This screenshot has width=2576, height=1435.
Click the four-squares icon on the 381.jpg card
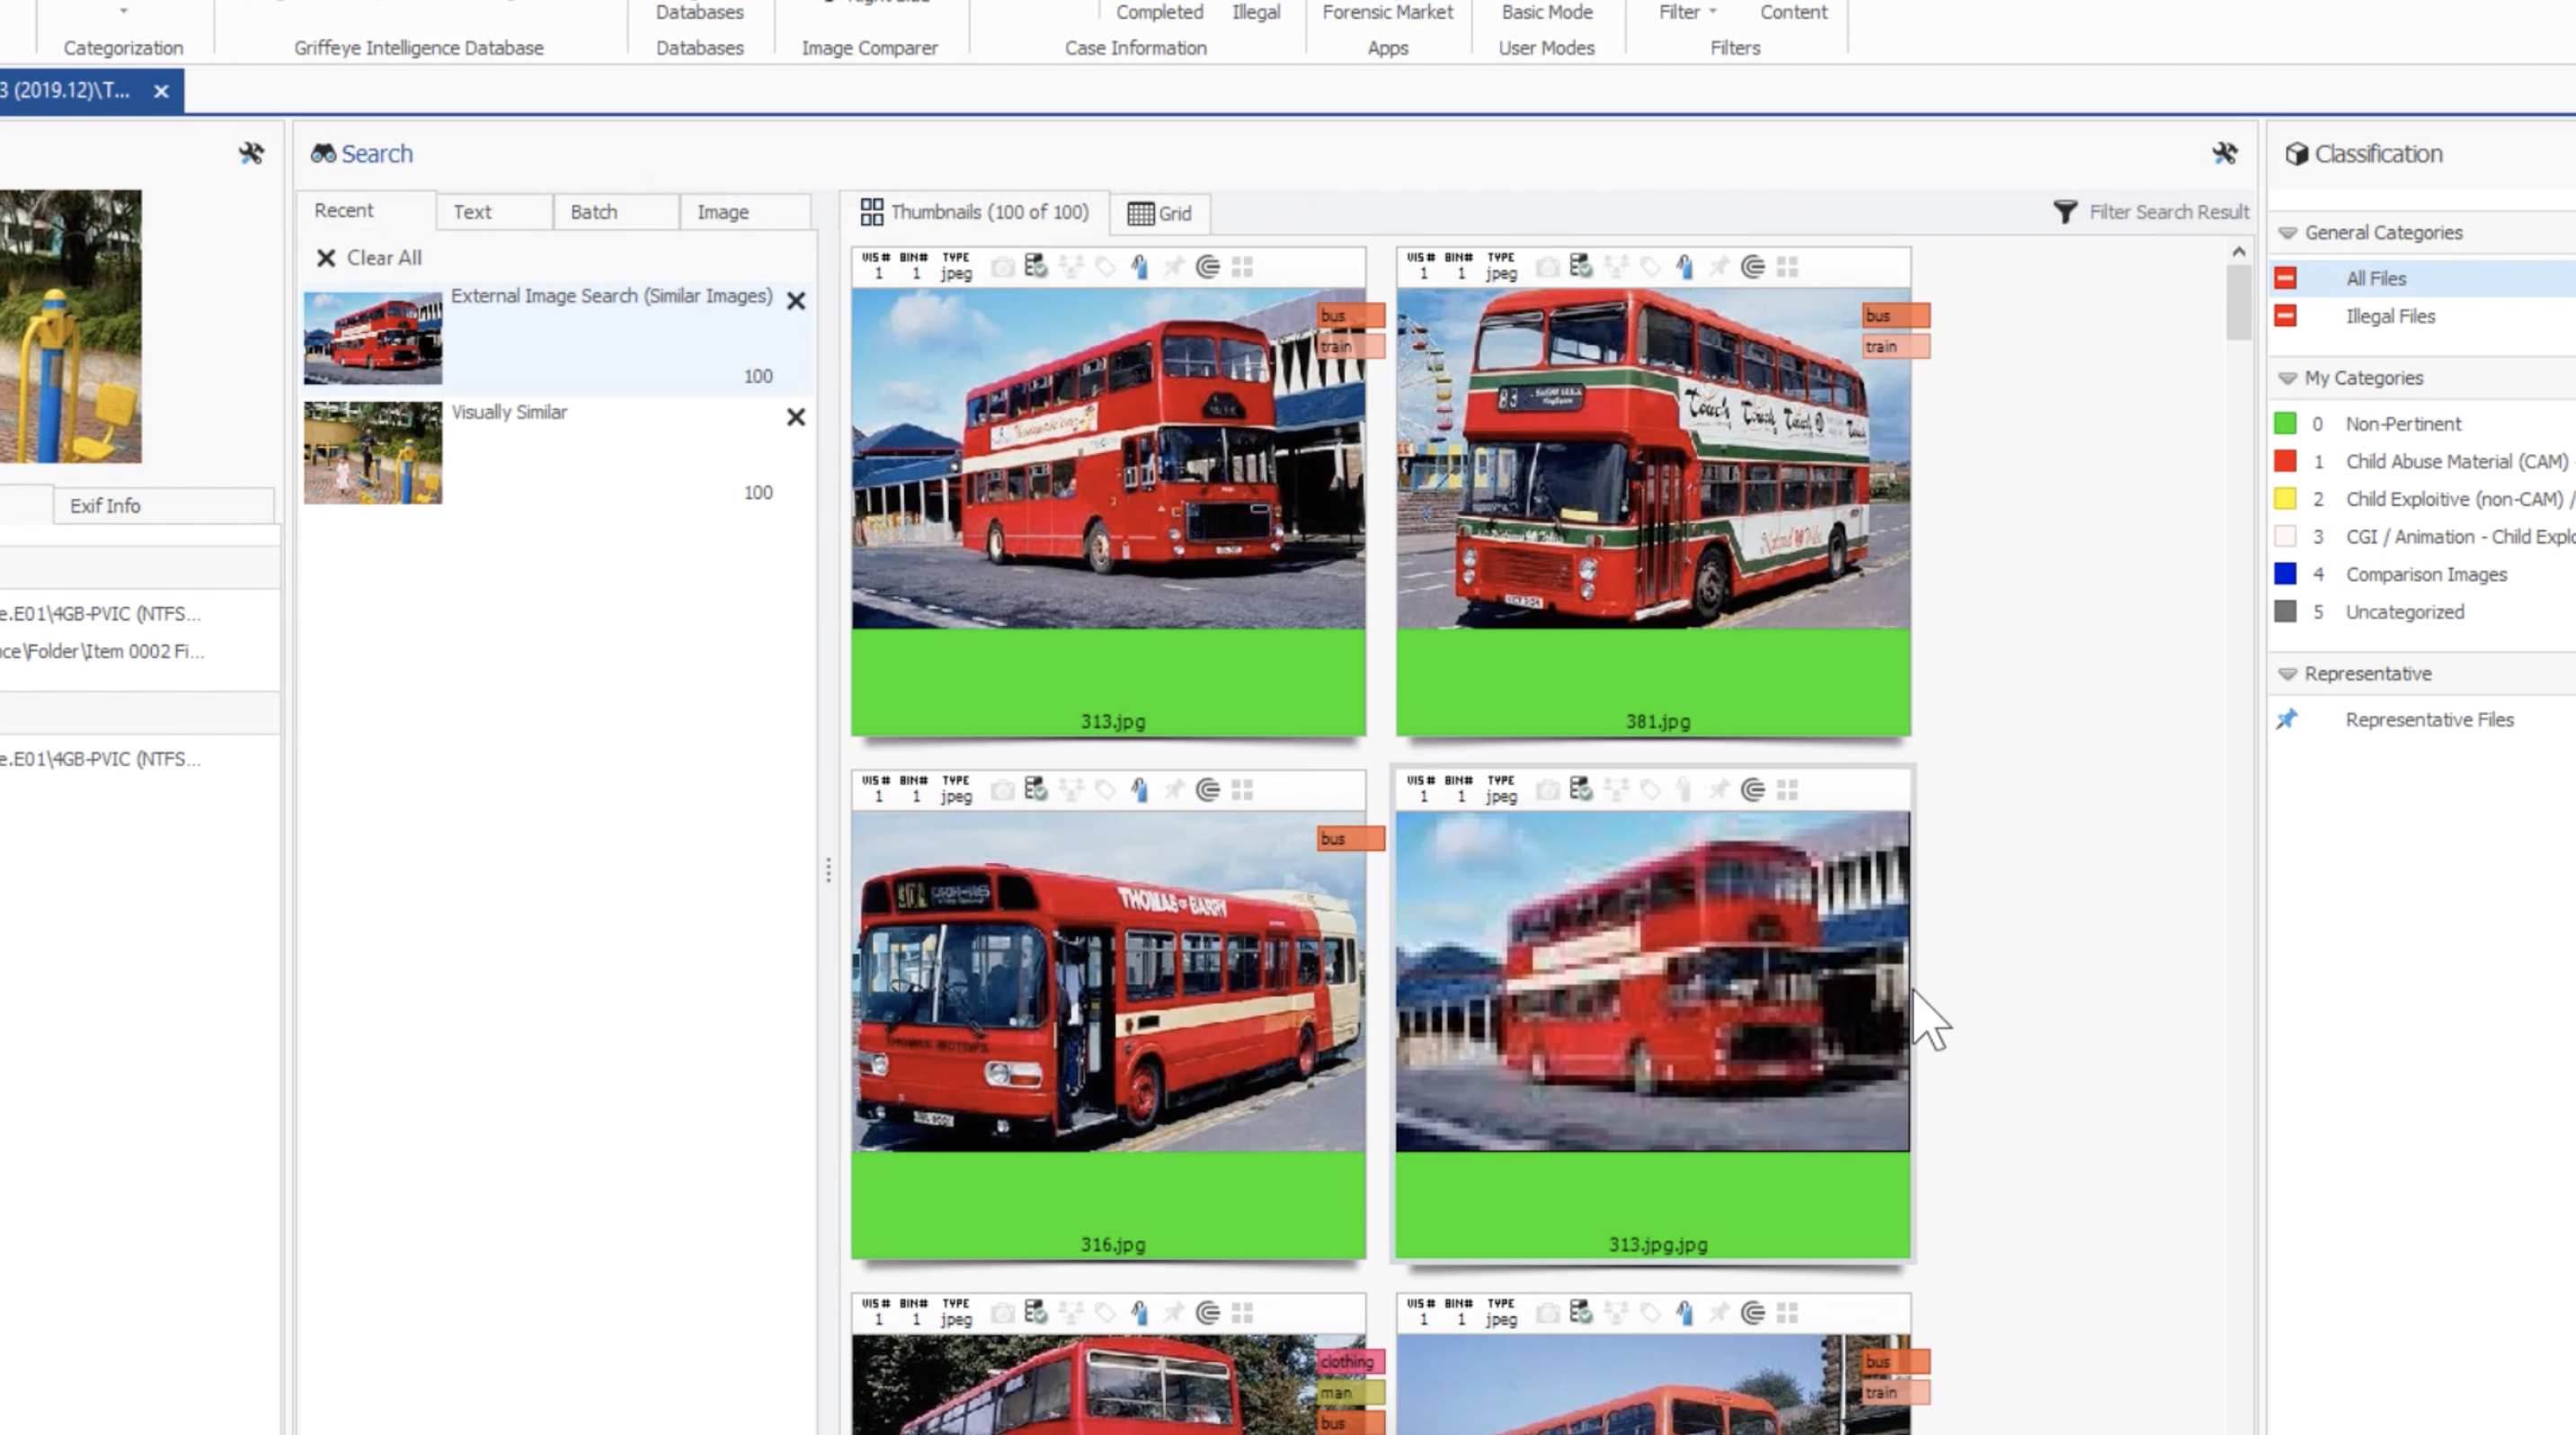pos(1788,267)
